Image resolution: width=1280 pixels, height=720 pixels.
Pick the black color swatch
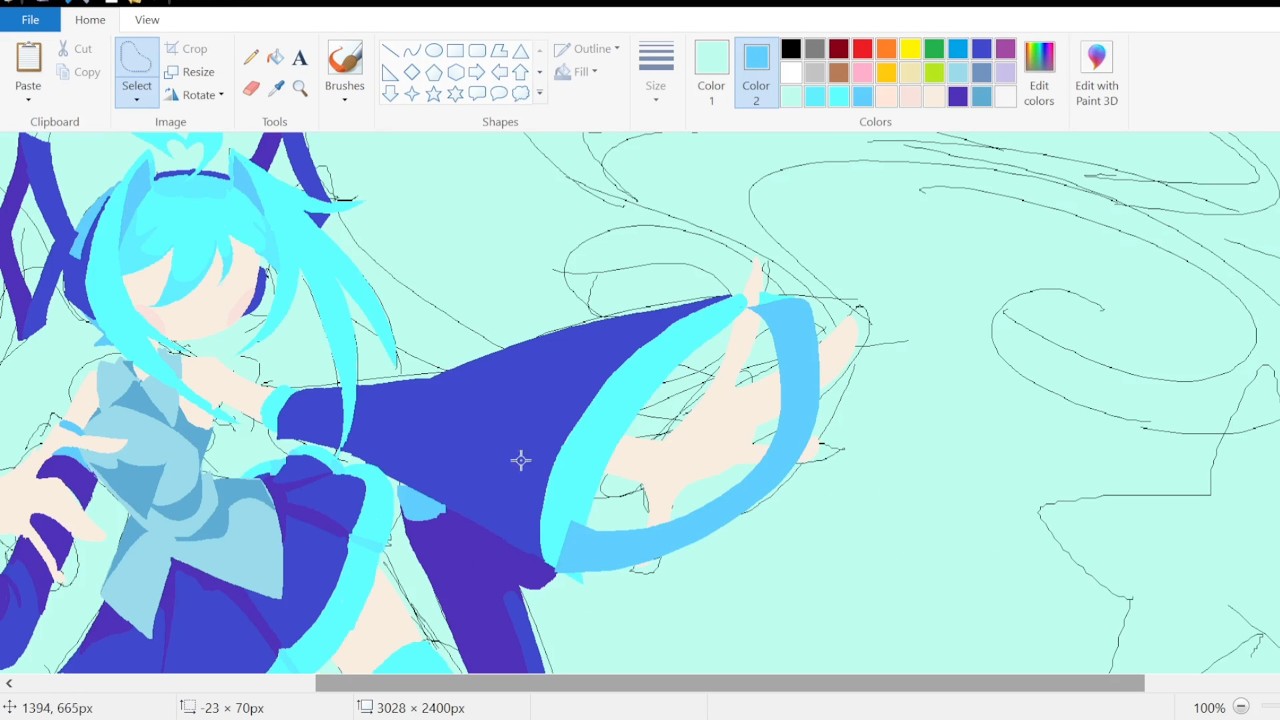tap(791, 49)
